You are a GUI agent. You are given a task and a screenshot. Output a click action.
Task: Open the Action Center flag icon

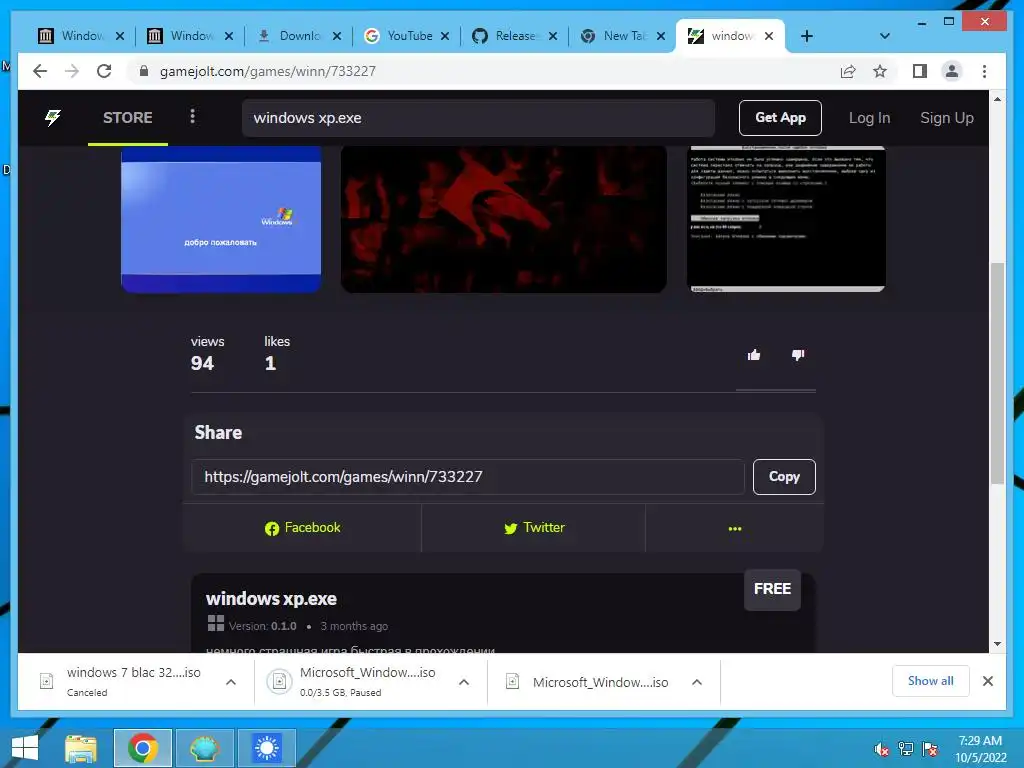click(x=930, y=748)
